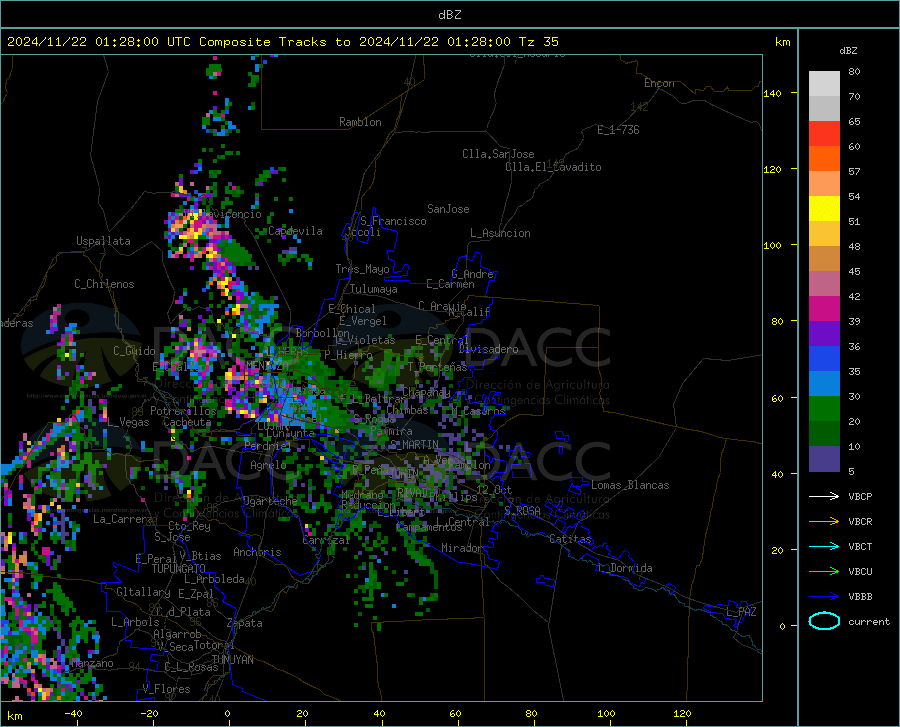Select the magenta 39 dBZ color swatch
This screenshot has height=727, width=900.
click(824, 309)
